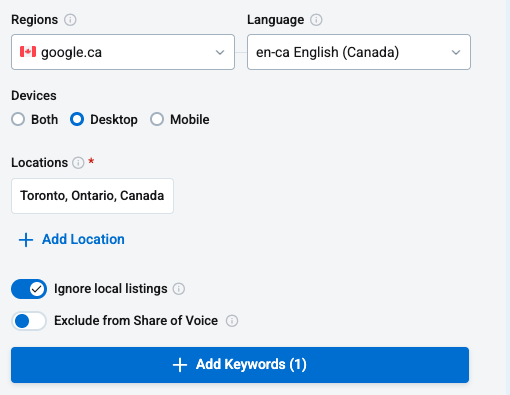The image size is (510, 395).
Task: Select the Mobile radio button
Action: 157,119
